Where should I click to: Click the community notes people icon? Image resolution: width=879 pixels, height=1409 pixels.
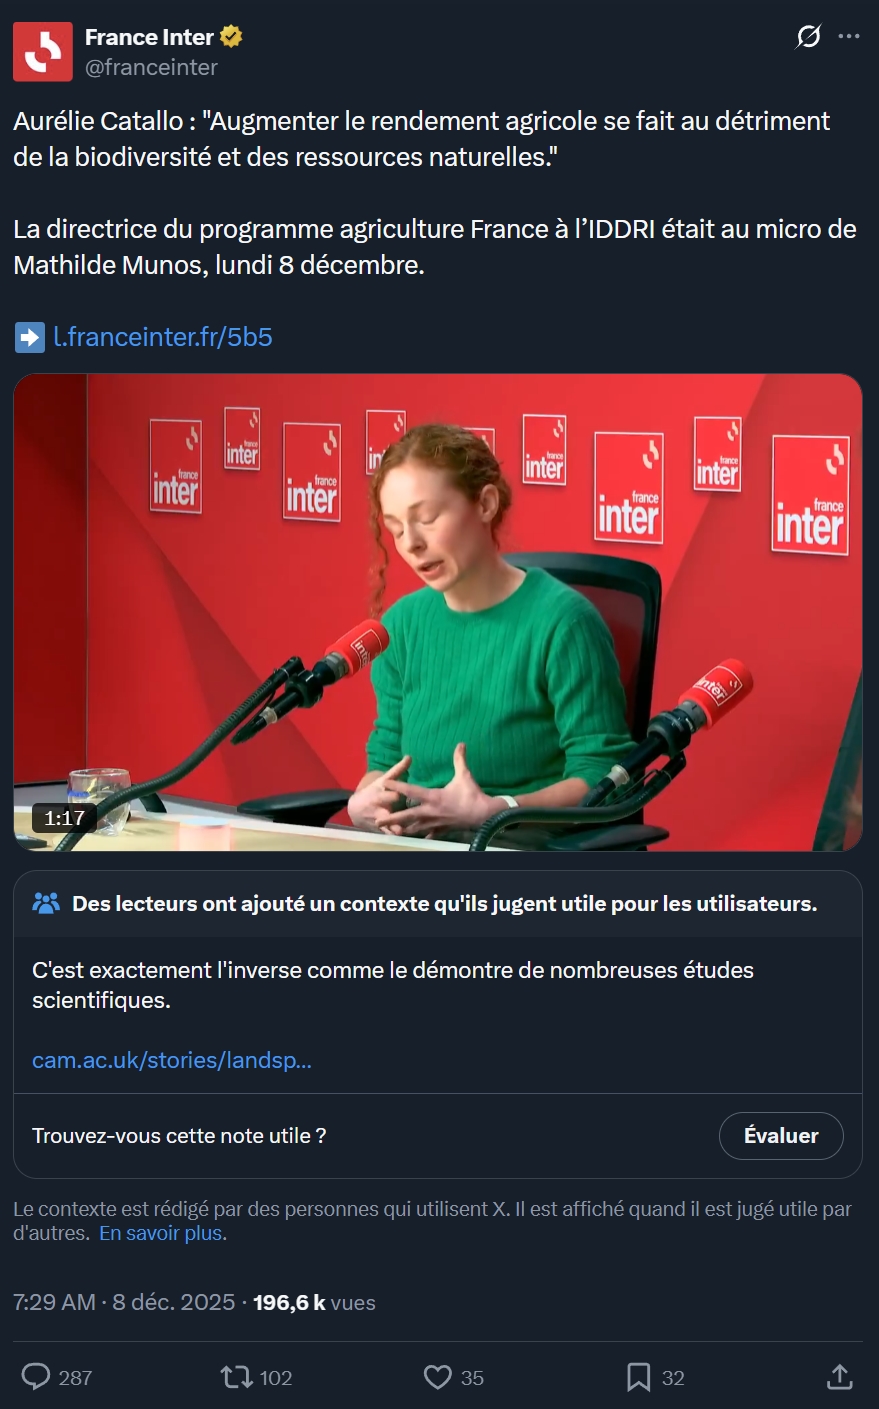coord(46,903)
